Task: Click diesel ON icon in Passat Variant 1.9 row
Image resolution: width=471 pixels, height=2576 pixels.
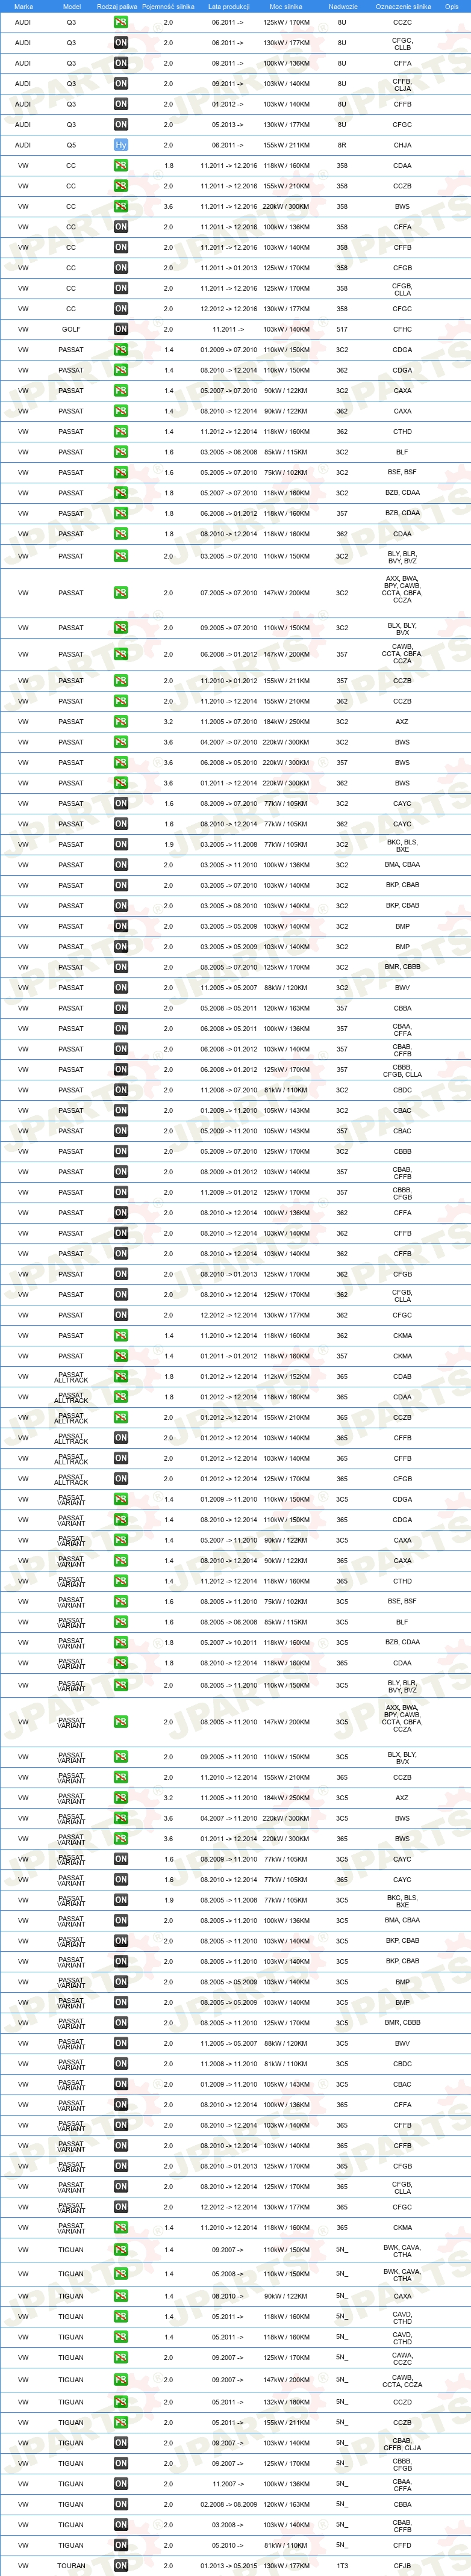Action: 121,1900
